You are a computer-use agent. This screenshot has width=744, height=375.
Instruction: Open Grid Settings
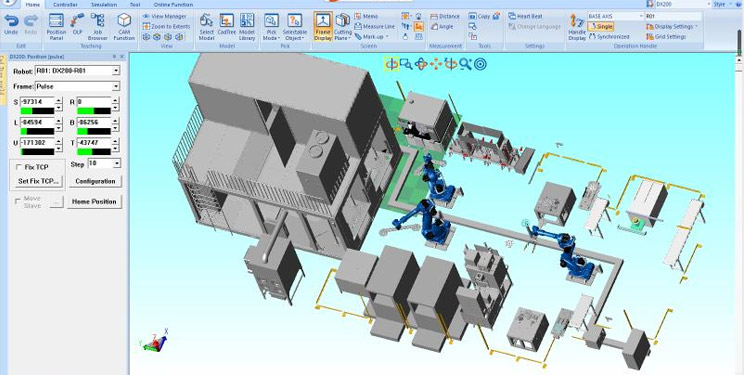(x=666, y=37)
